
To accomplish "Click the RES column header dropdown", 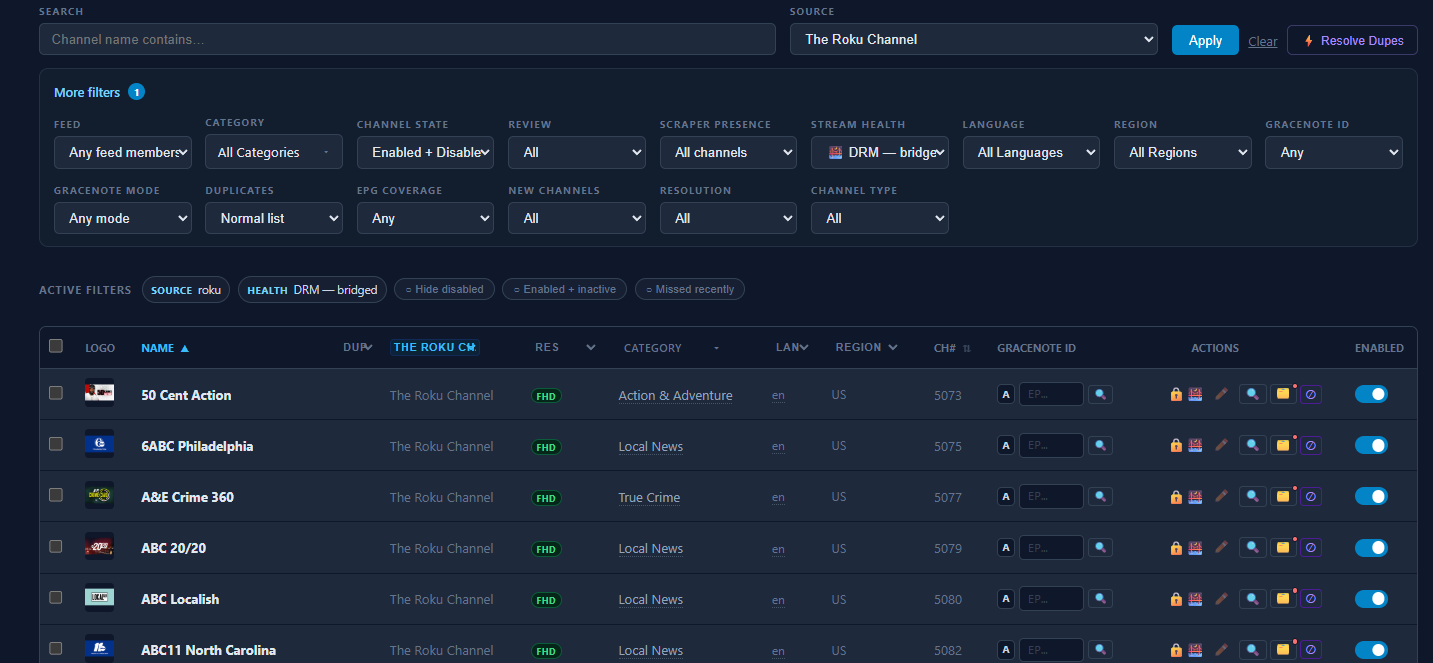I will (x=565, y=347).
